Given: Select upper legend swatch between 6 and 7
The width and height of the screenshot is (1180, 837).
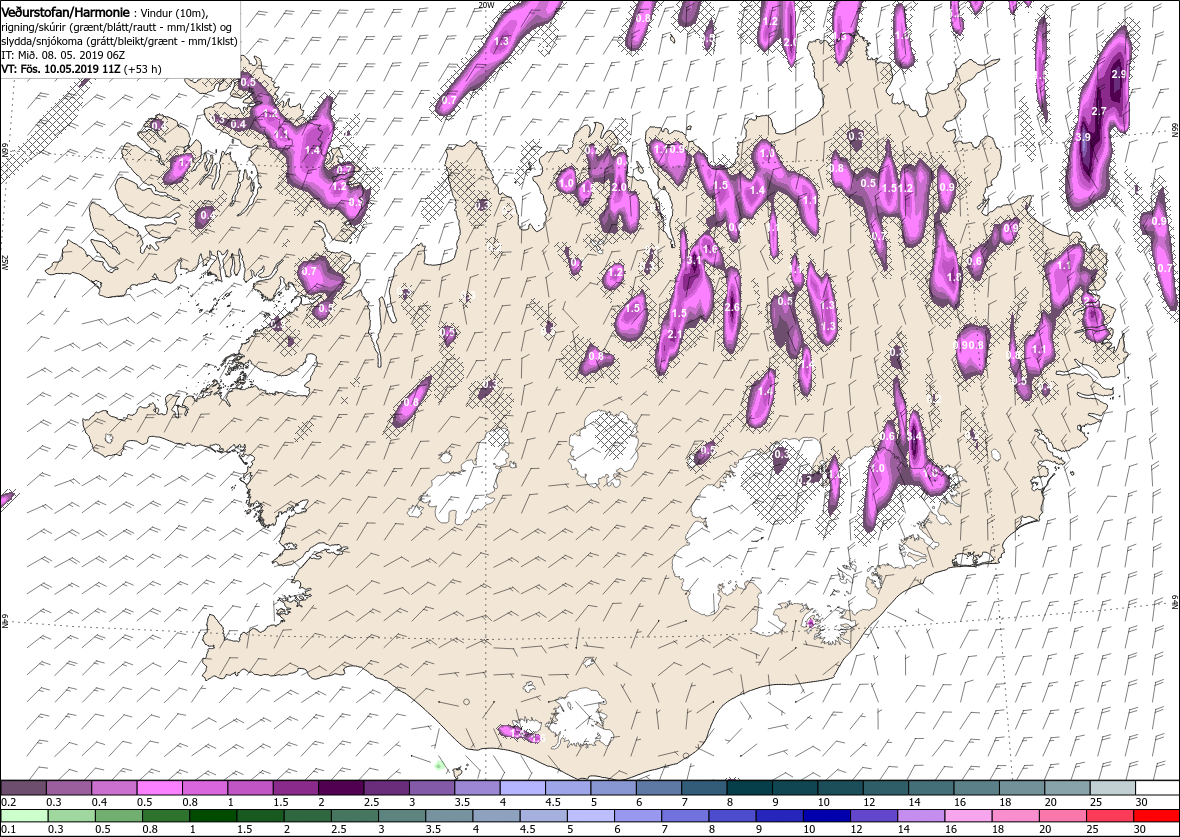Looking at the screenshot, I should [x=658, y=788].
